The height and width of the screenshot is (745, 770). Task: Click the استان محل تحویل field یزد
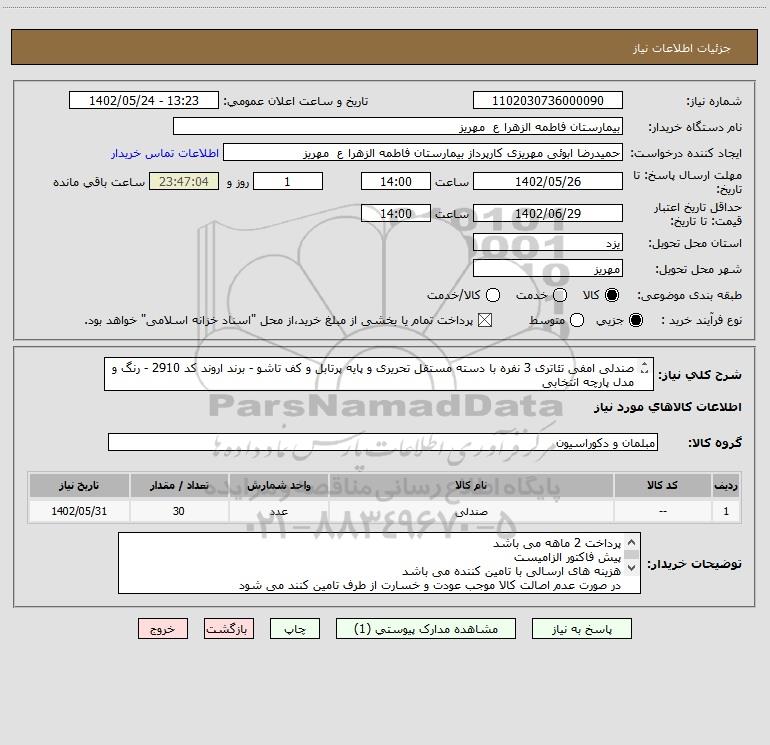pos(548,242)
